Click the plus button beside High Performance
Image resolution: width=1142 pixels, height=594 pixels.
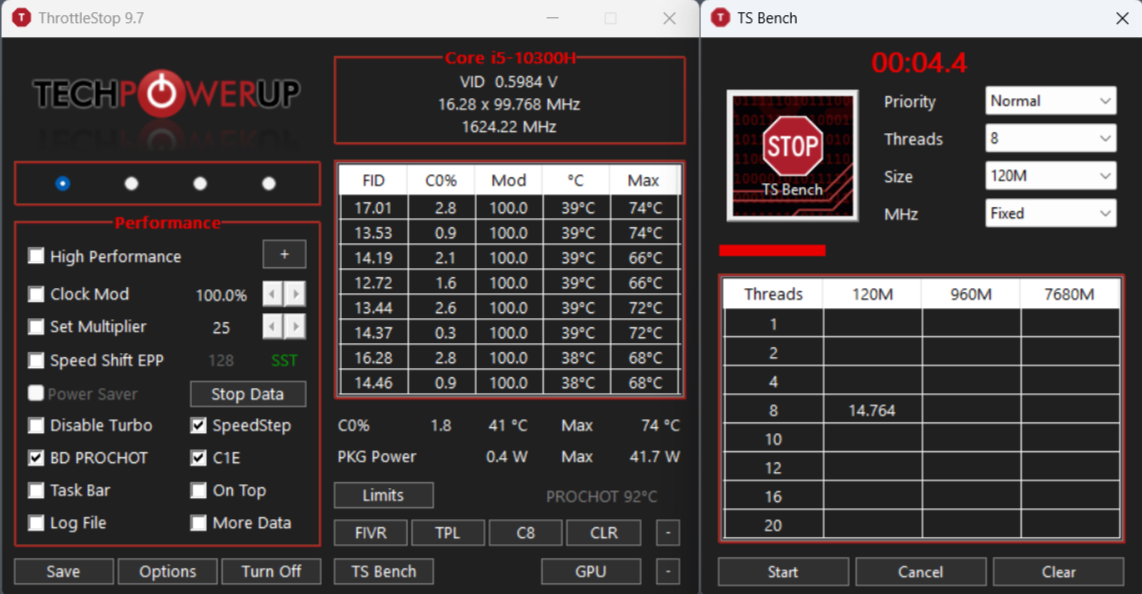pos(284,254)
